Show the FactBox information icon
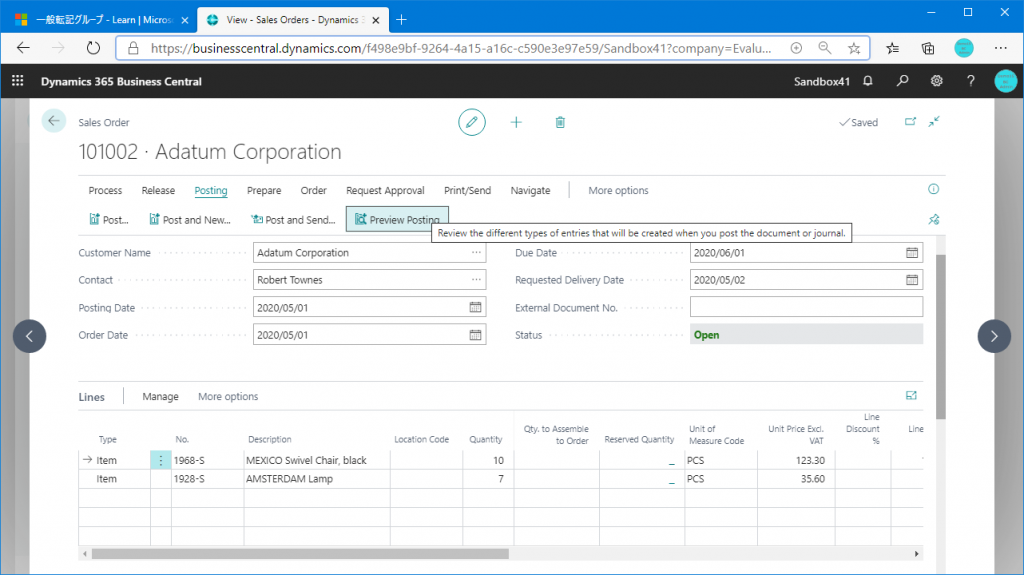This screenshot has height=575, width=1024. [x=933, y=189]
